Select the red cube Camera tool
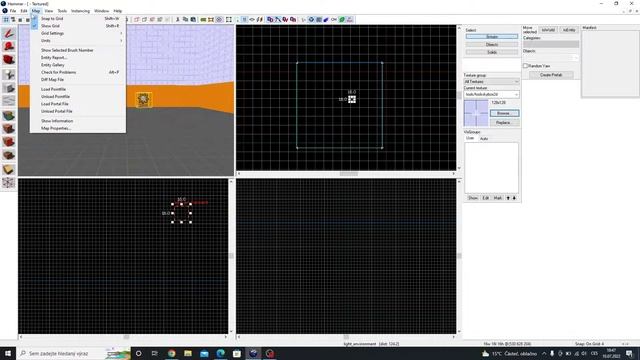640x360 pixels. tap(9, 60)
